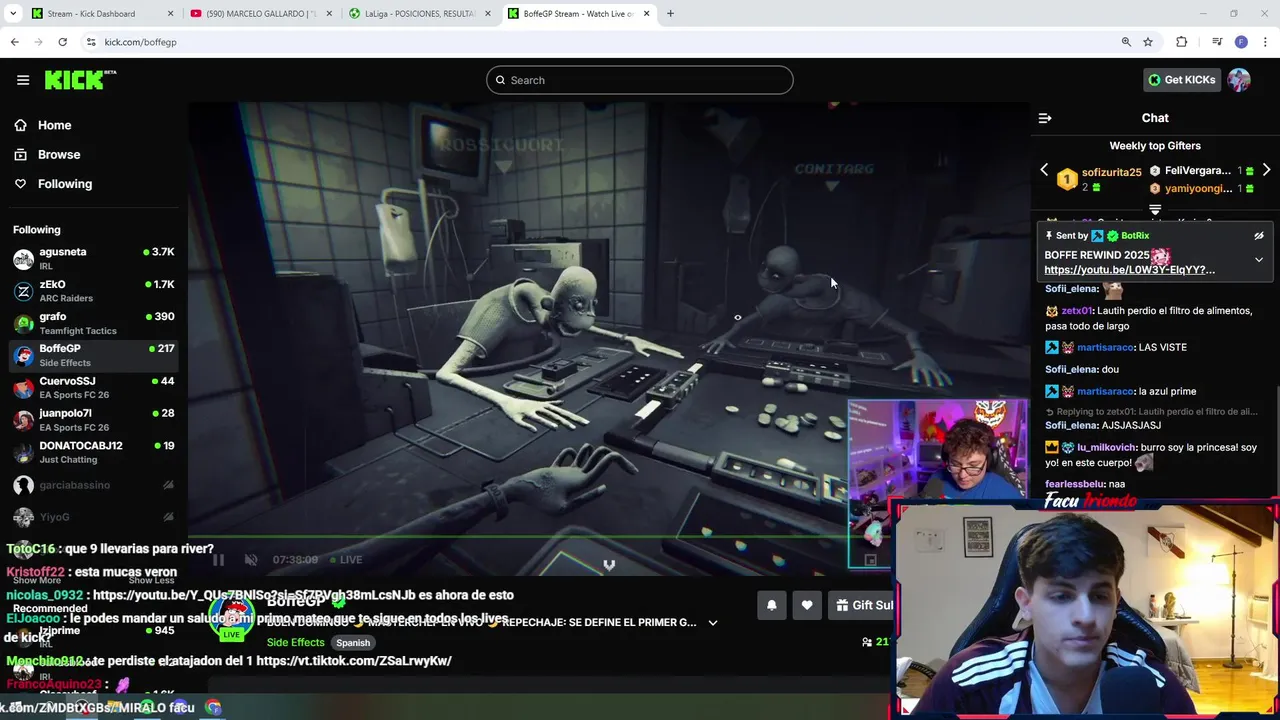
Task: Click the KICK logo
Action: (80, 80)
